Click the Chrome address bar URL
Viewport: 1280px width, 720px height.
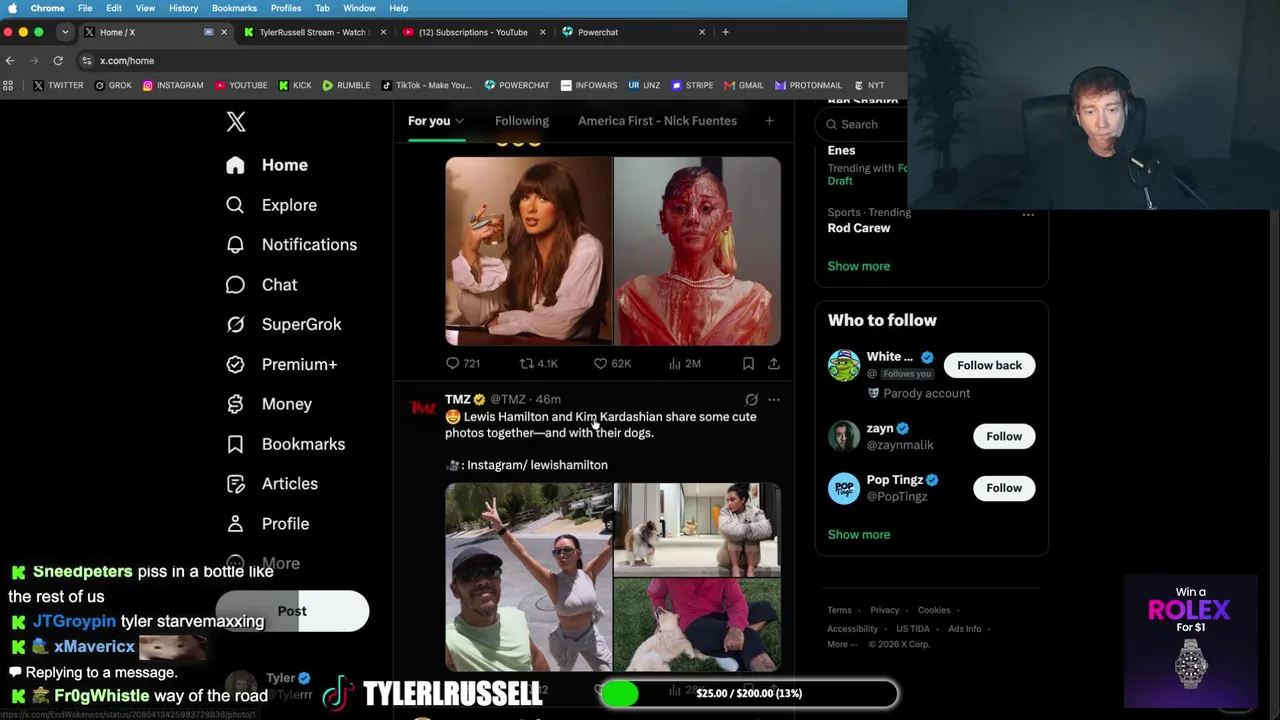(x=127, y=61)
